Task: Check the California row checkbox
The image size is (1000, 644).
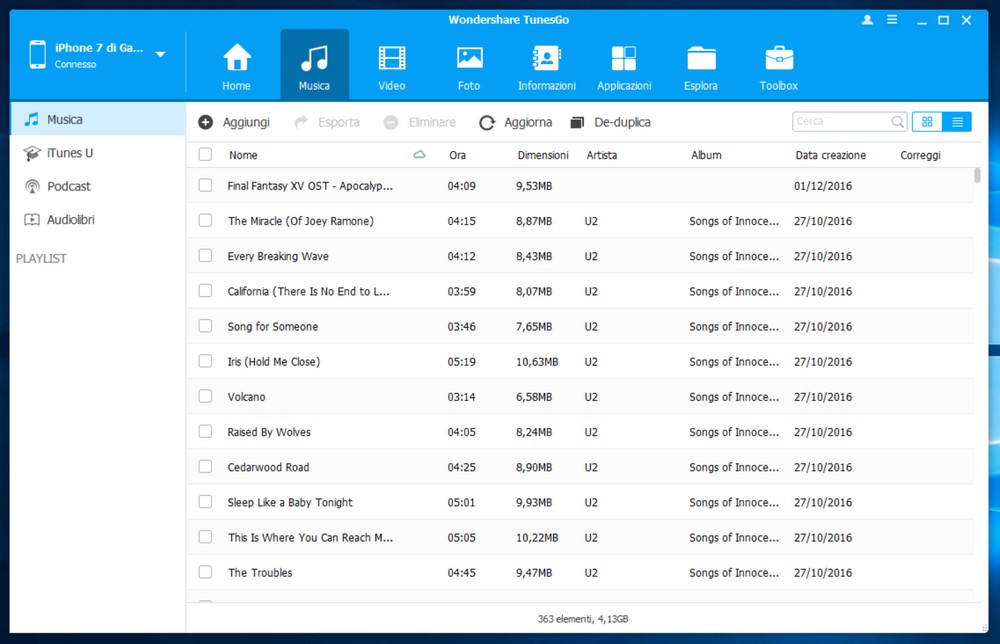Action: pyautogui.click(x=205, y=290)
